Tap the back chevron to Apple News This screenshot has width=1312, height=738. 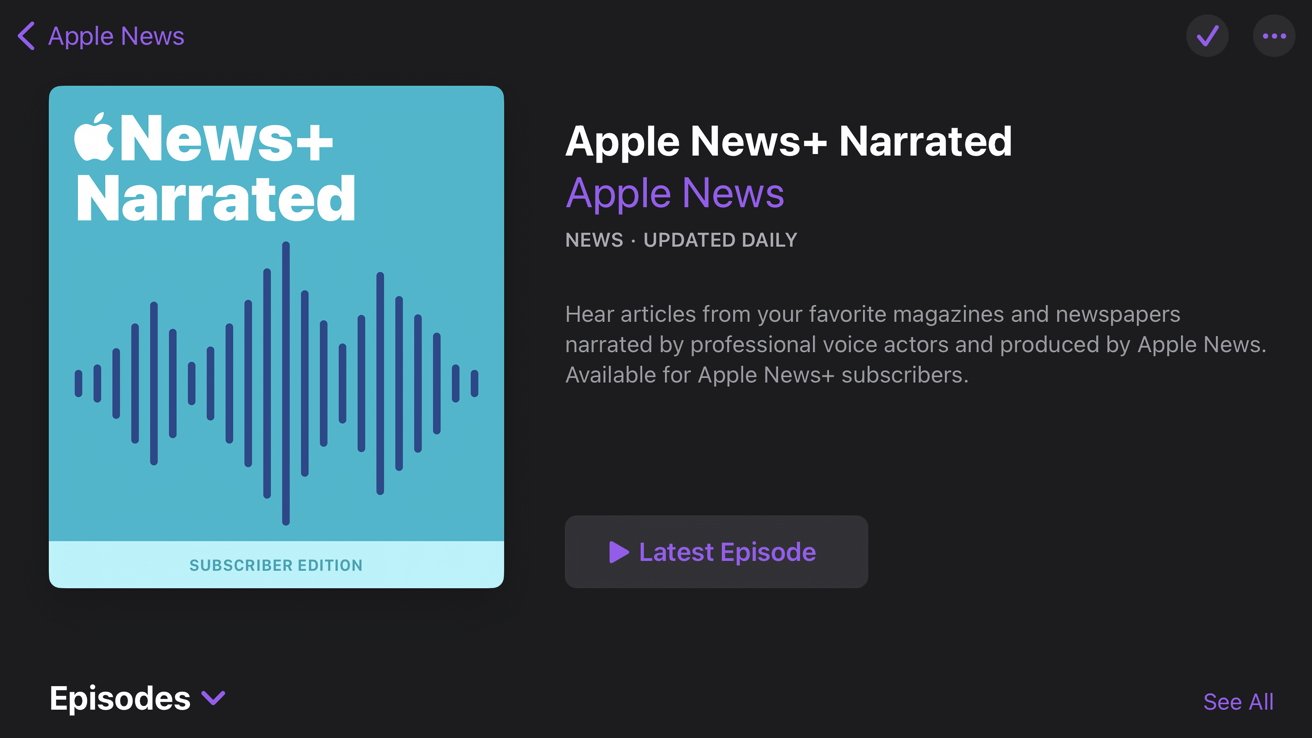(25, 35)
